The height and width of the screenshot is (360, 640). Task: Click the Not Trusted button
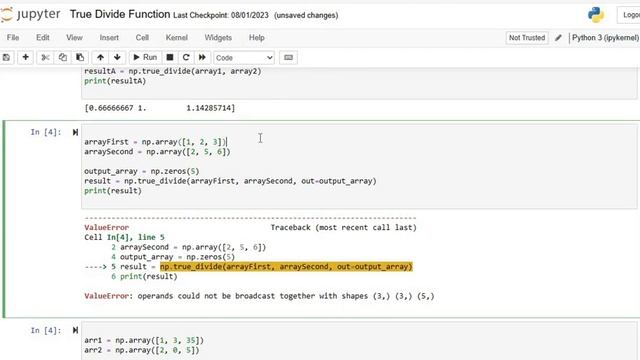coord(527,38)
